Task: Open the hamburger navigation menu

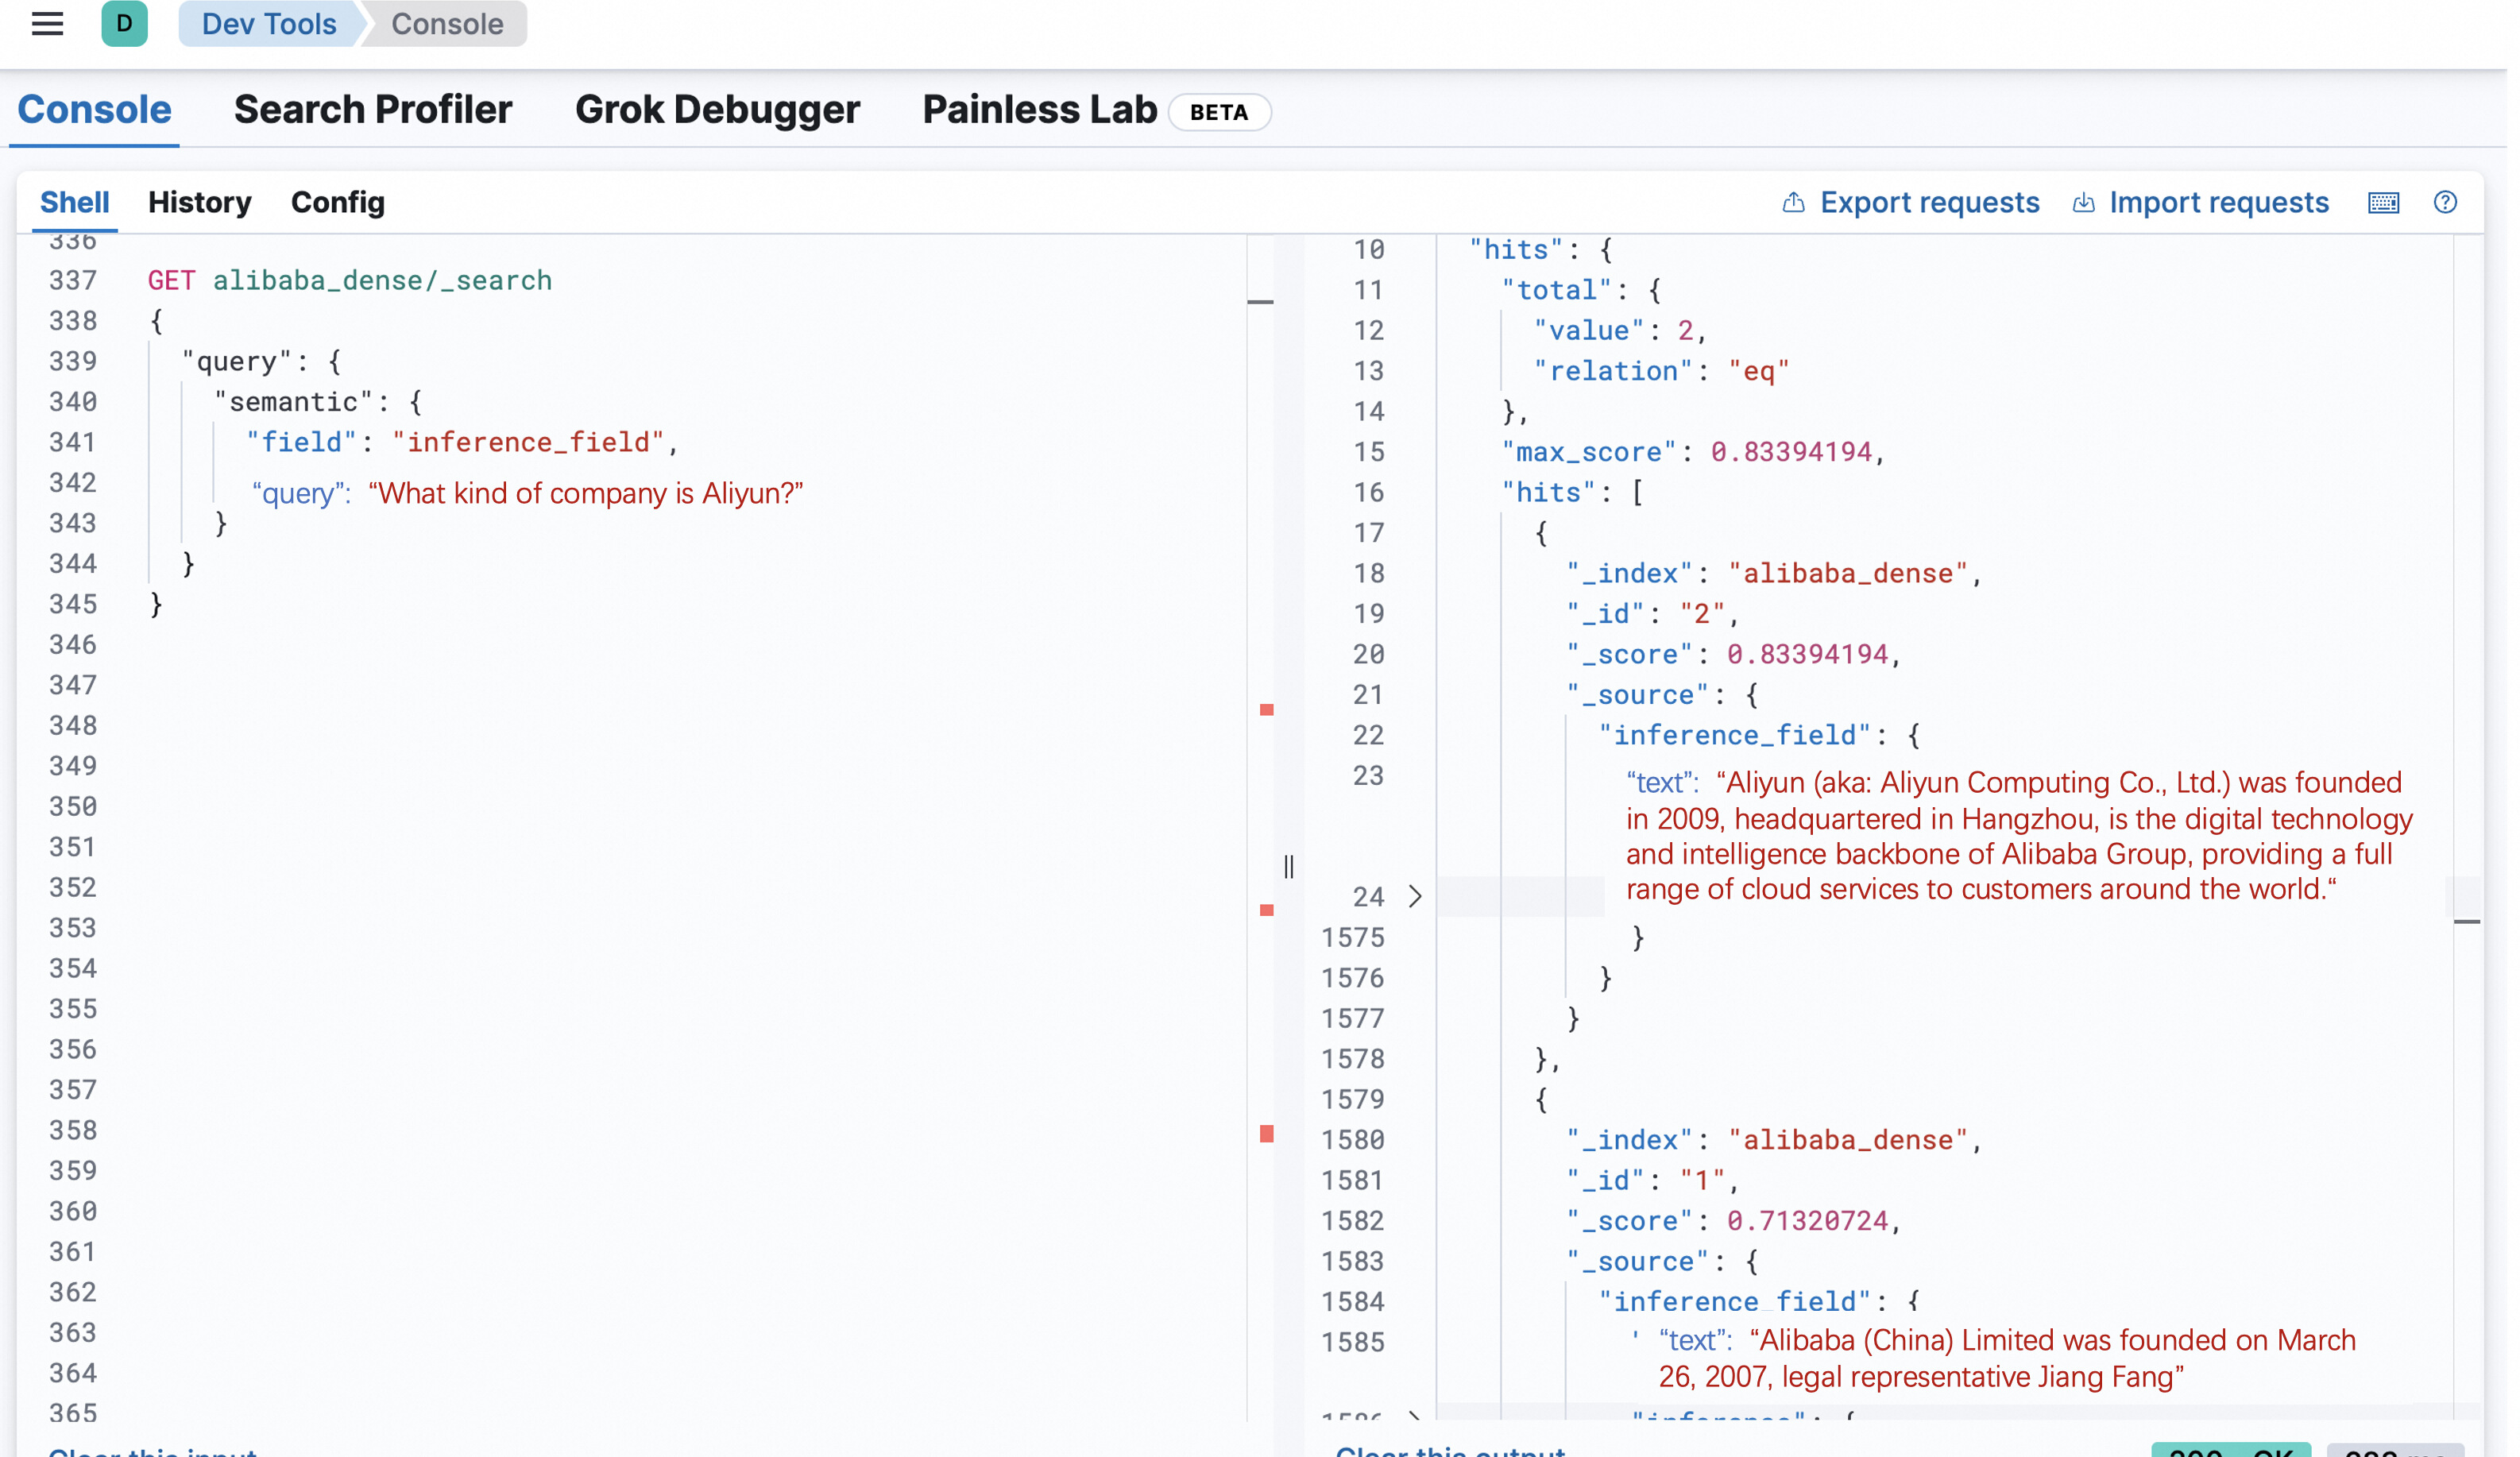Action: [x=47, y=24]
